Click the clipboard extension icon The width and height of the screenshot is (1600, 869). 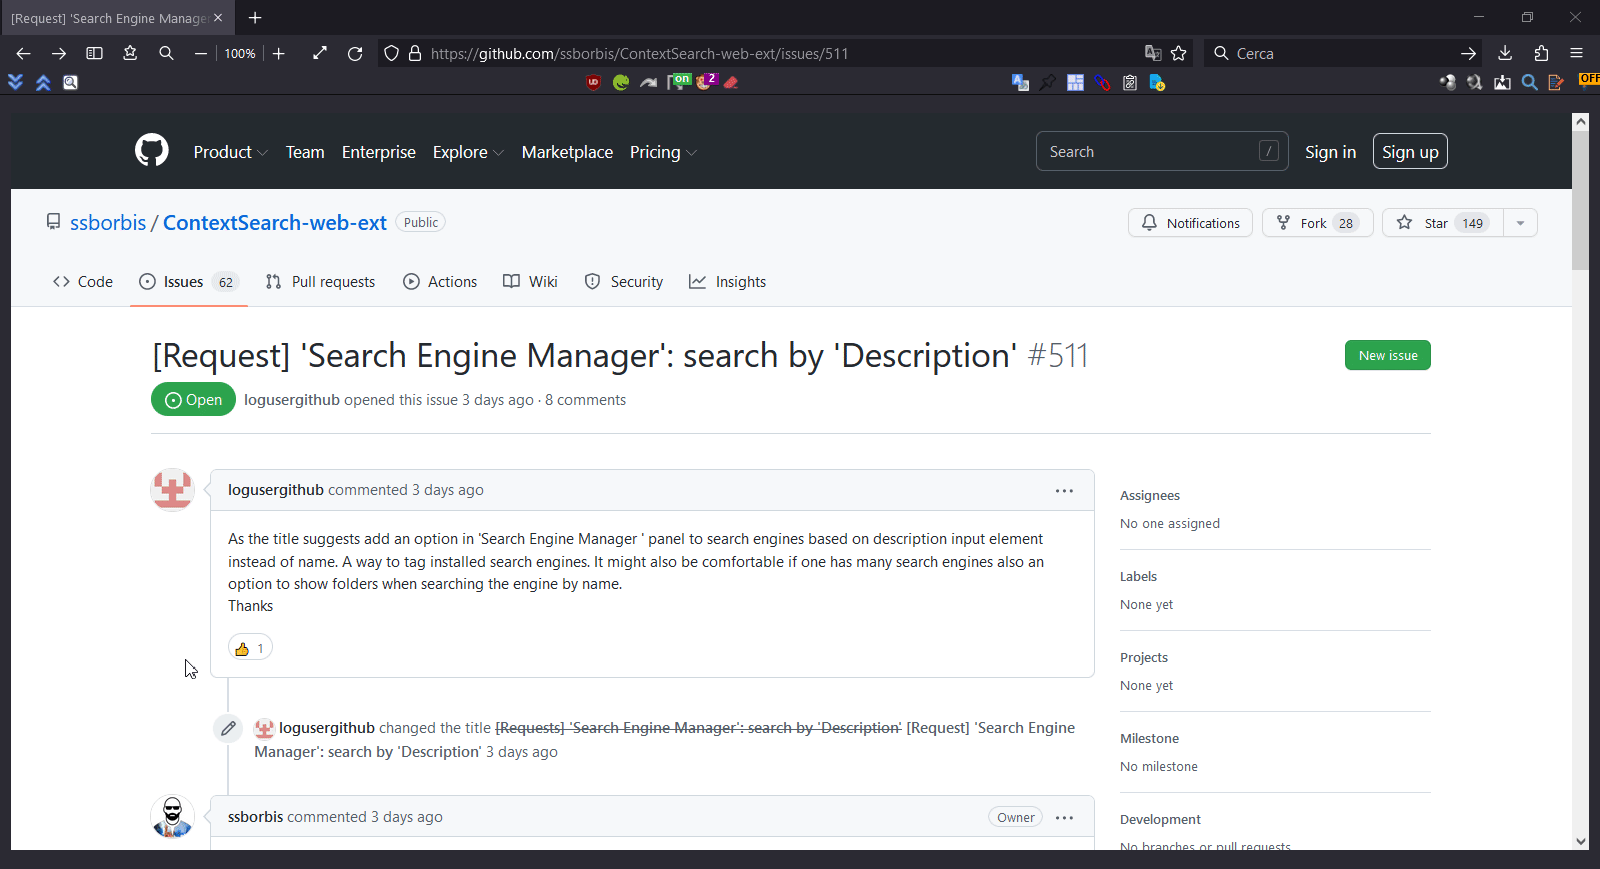[1130, 82]
